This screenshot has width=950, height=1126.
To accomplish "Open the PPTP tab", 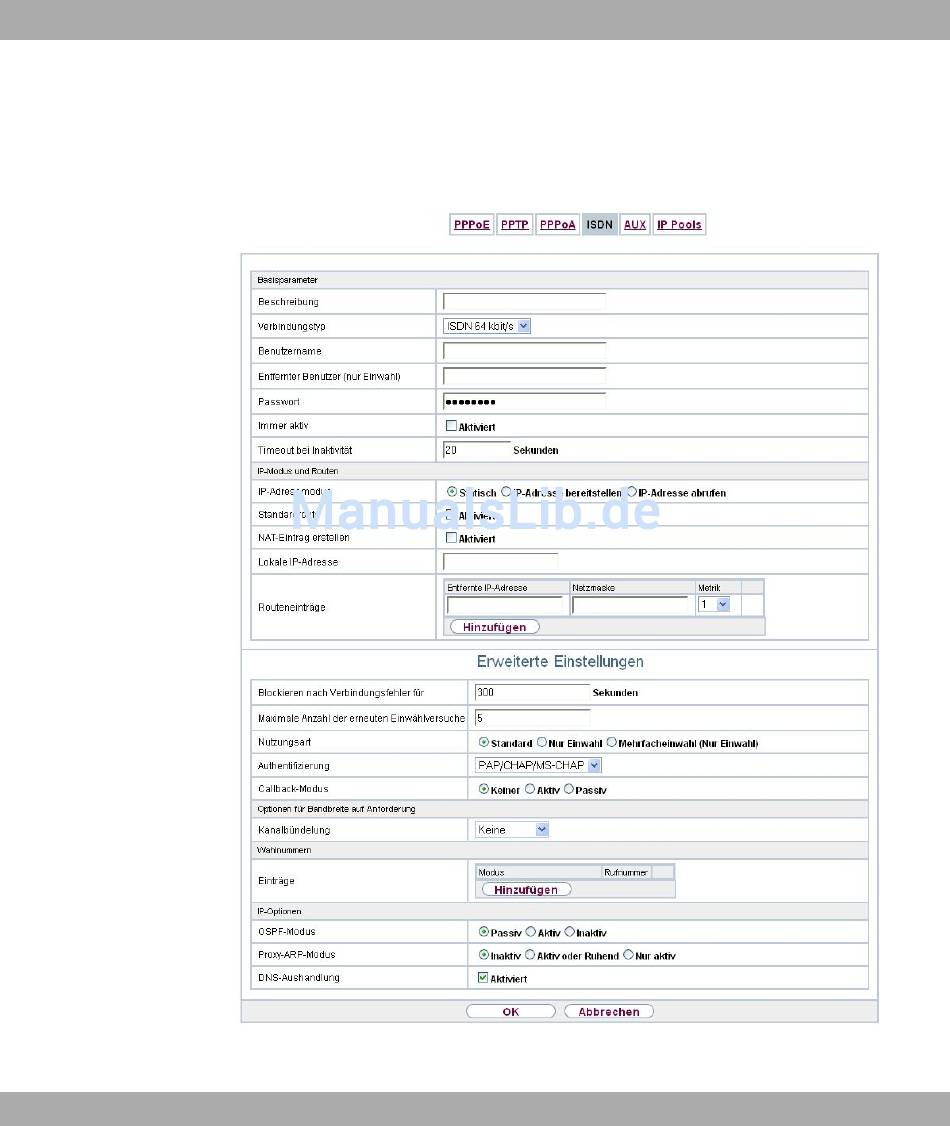I will point(514,225).
